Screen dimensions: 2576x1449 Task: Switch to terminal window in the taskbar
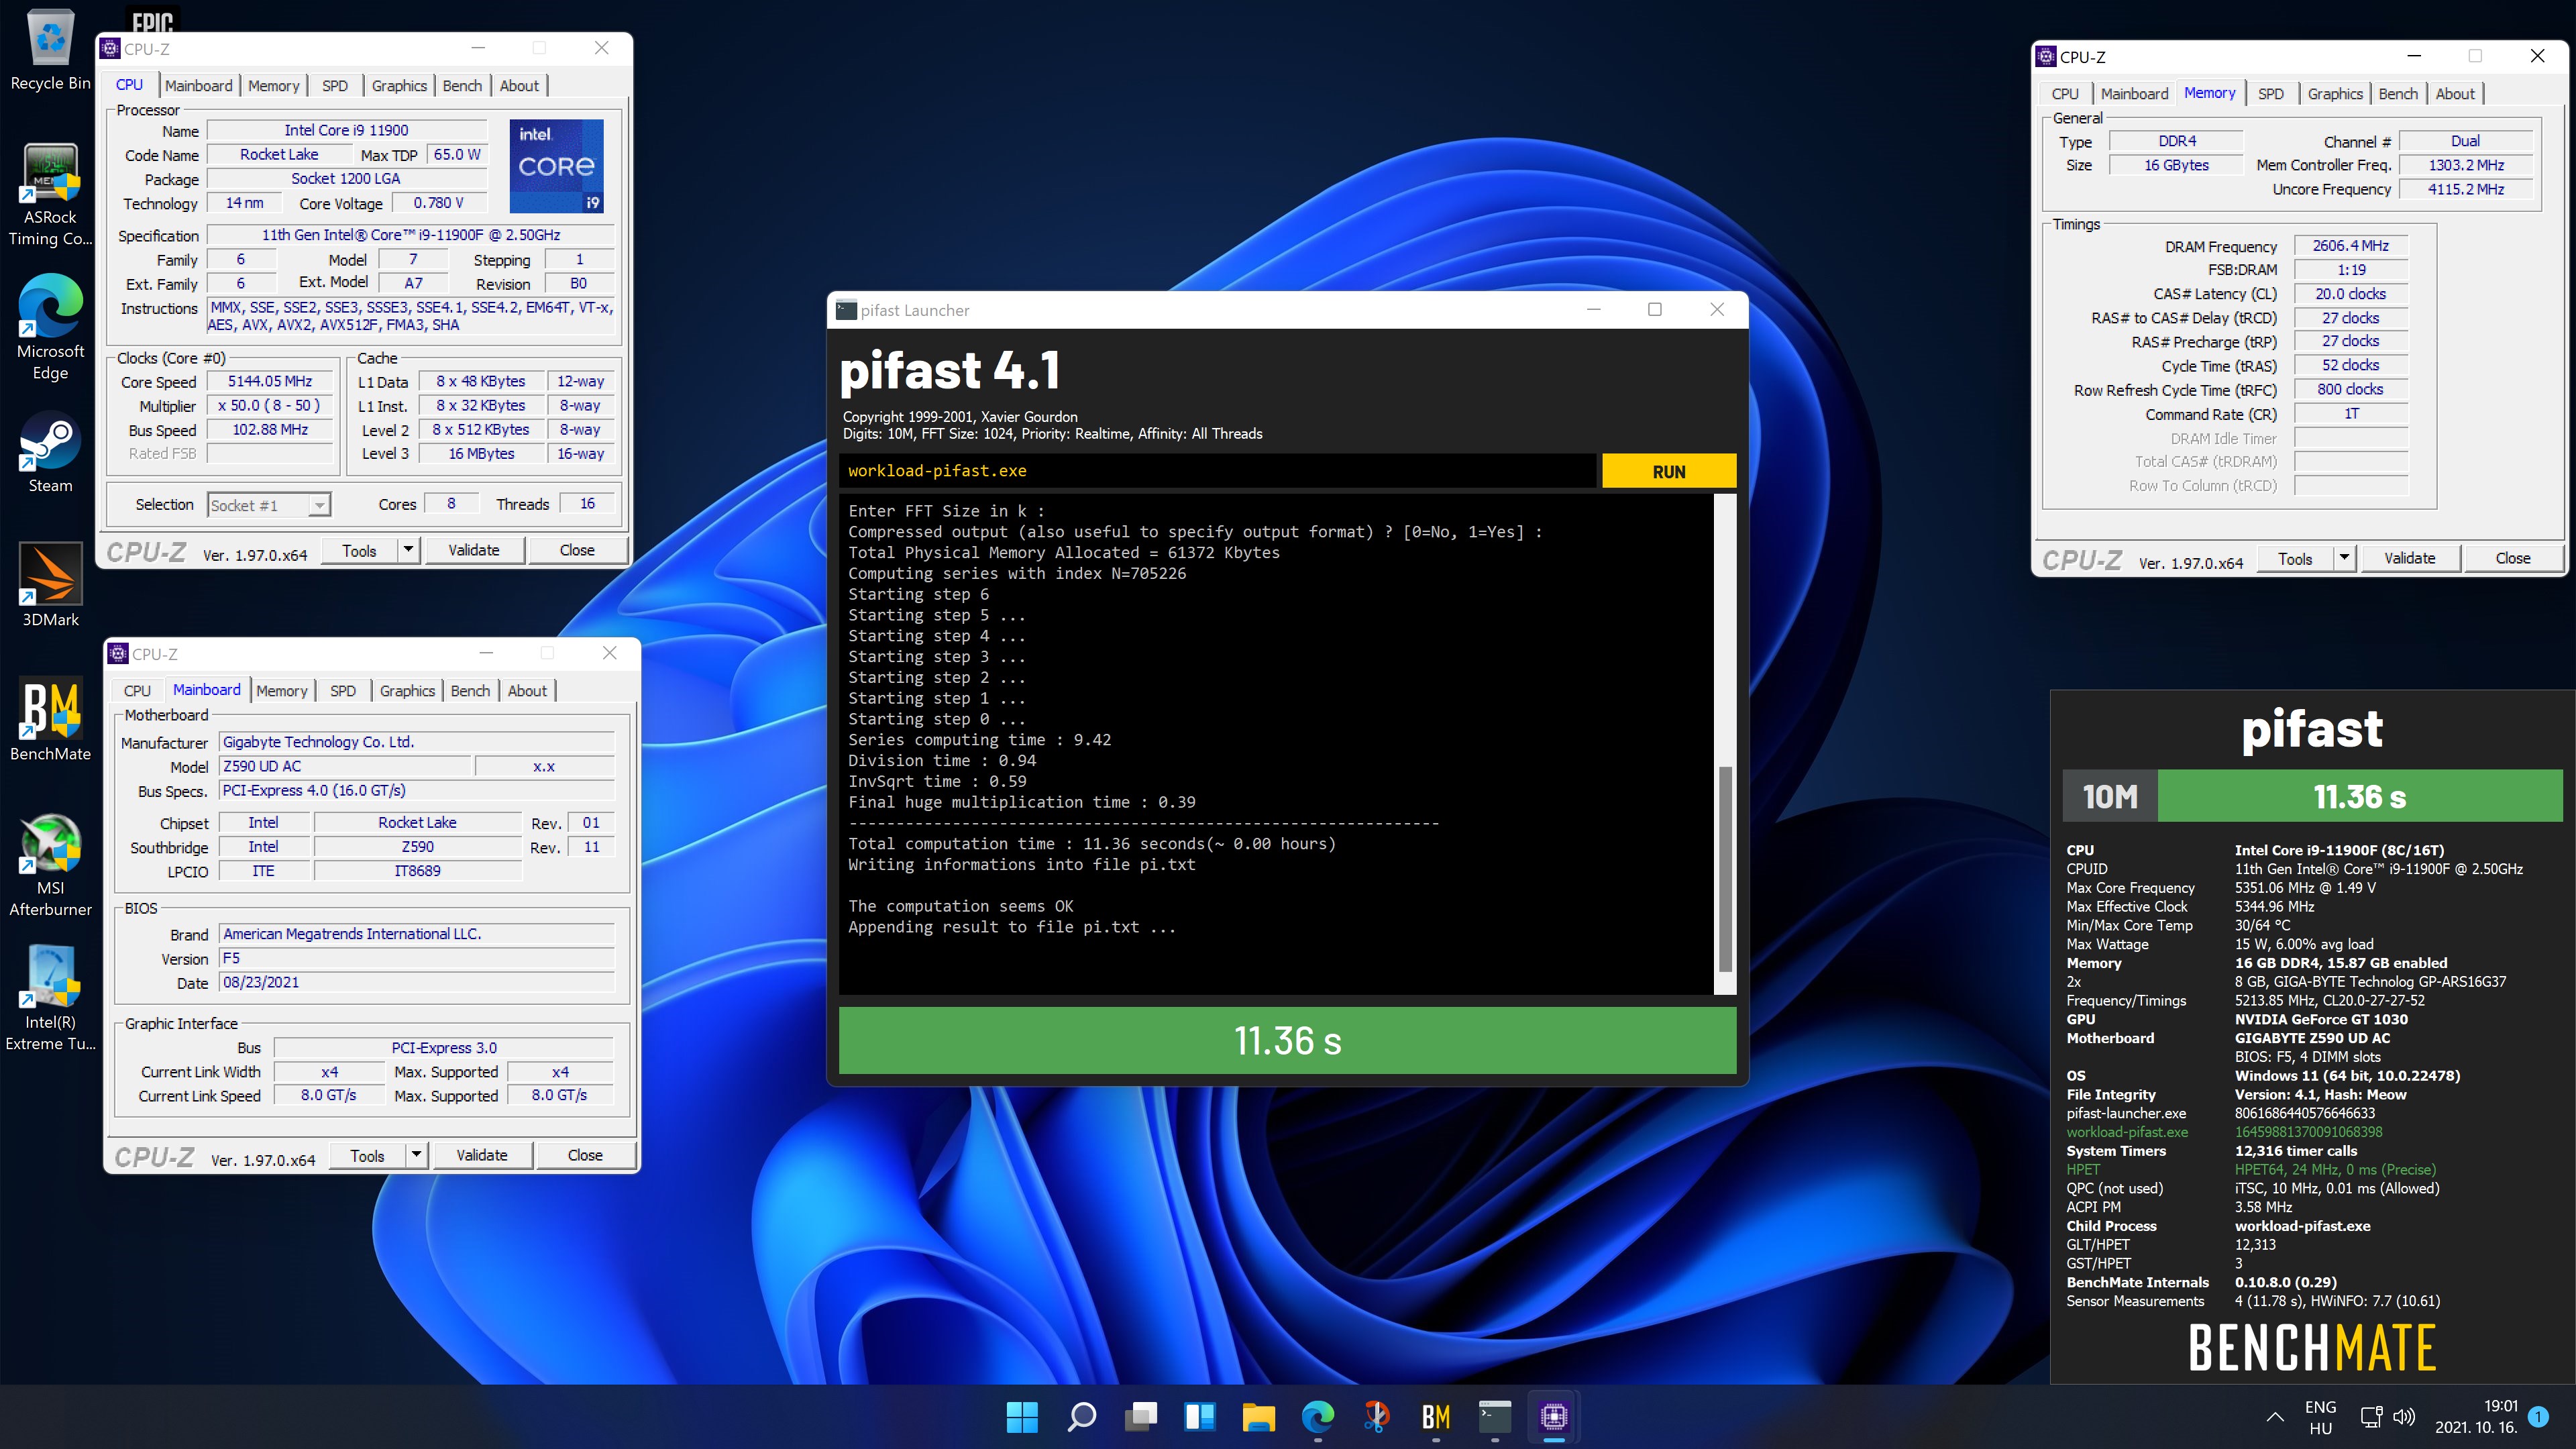pos(1494,1416)
